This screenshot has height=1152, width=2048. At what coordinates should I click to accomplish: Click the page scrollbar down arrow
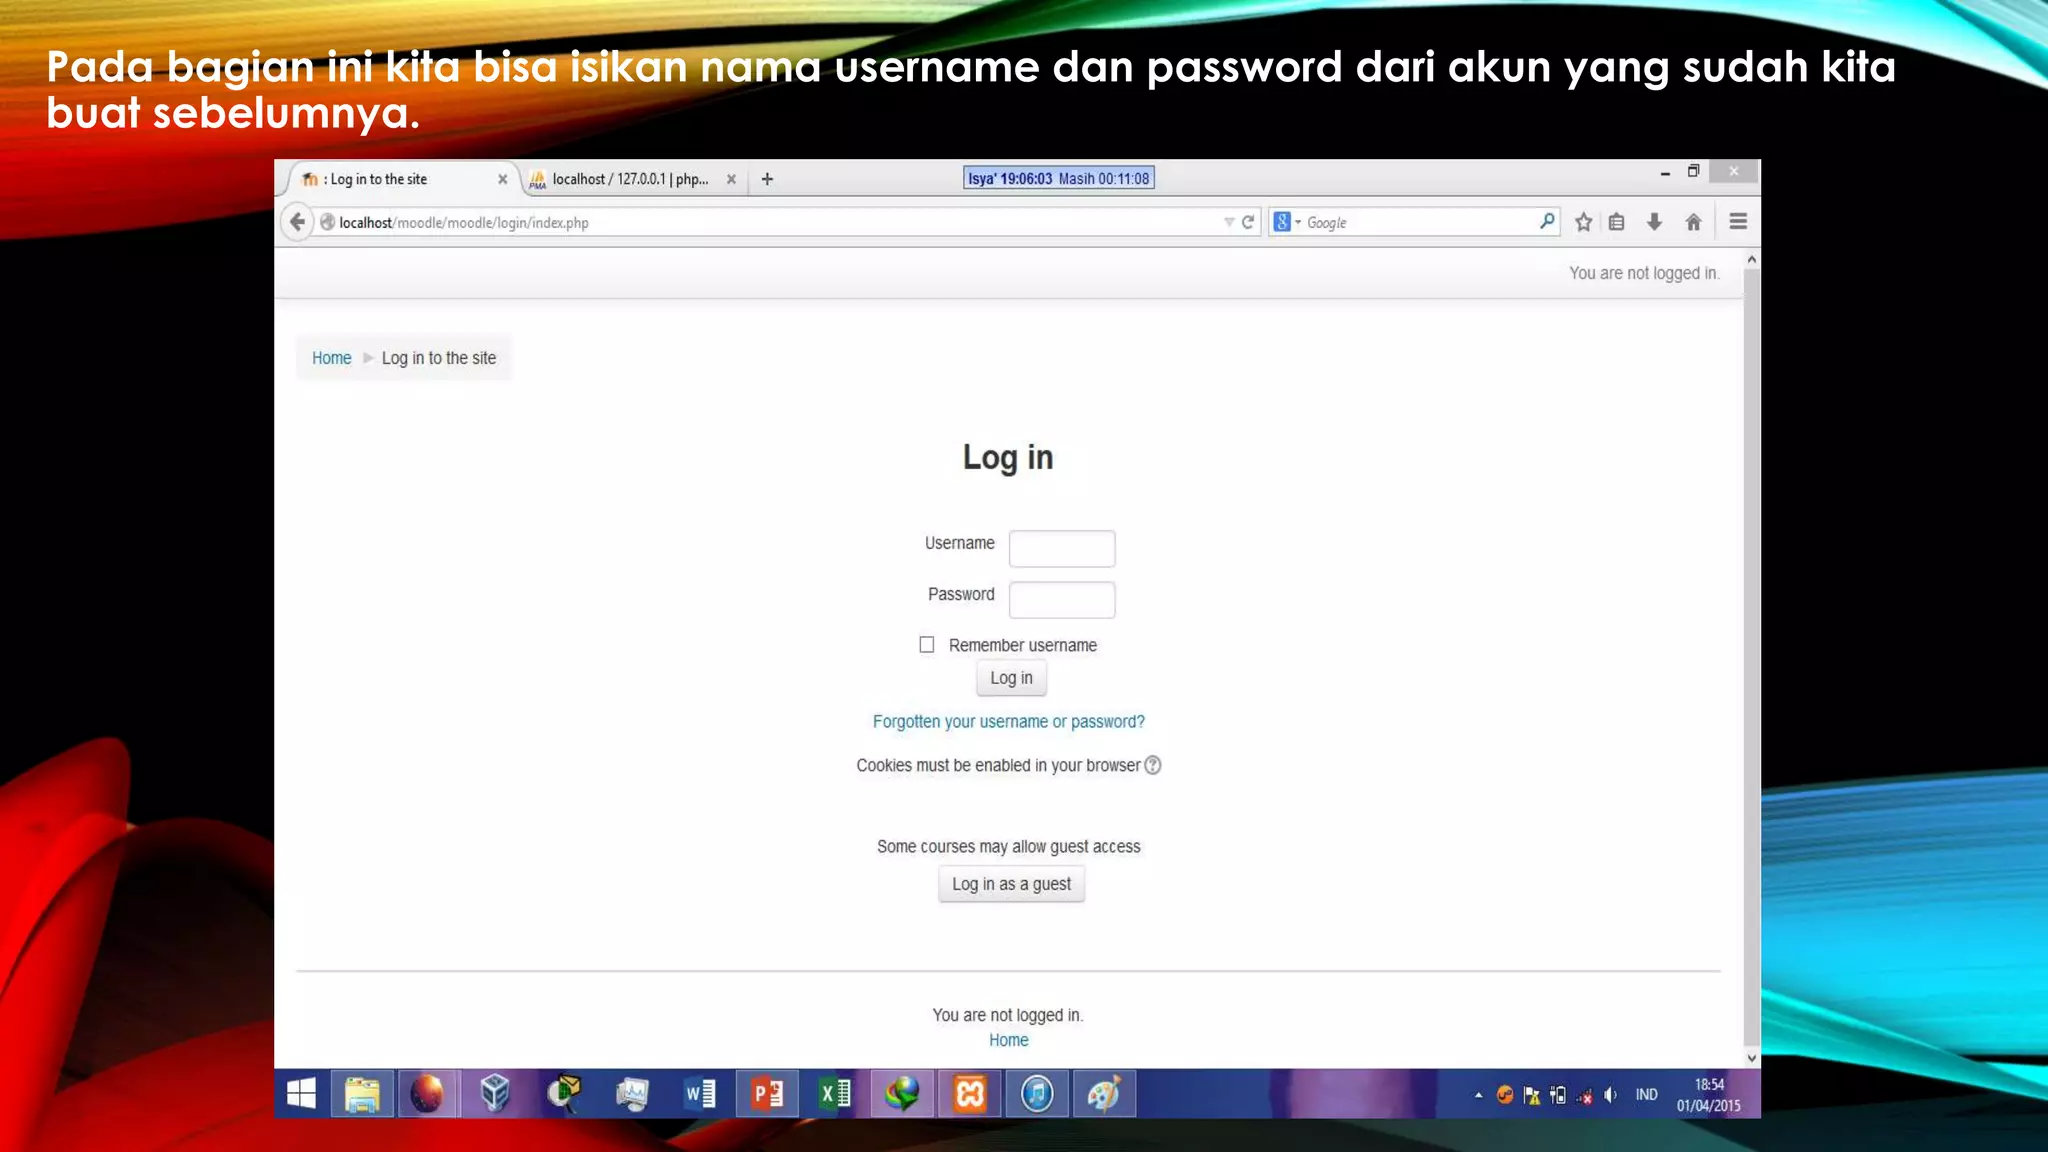click(1751, 1058)
